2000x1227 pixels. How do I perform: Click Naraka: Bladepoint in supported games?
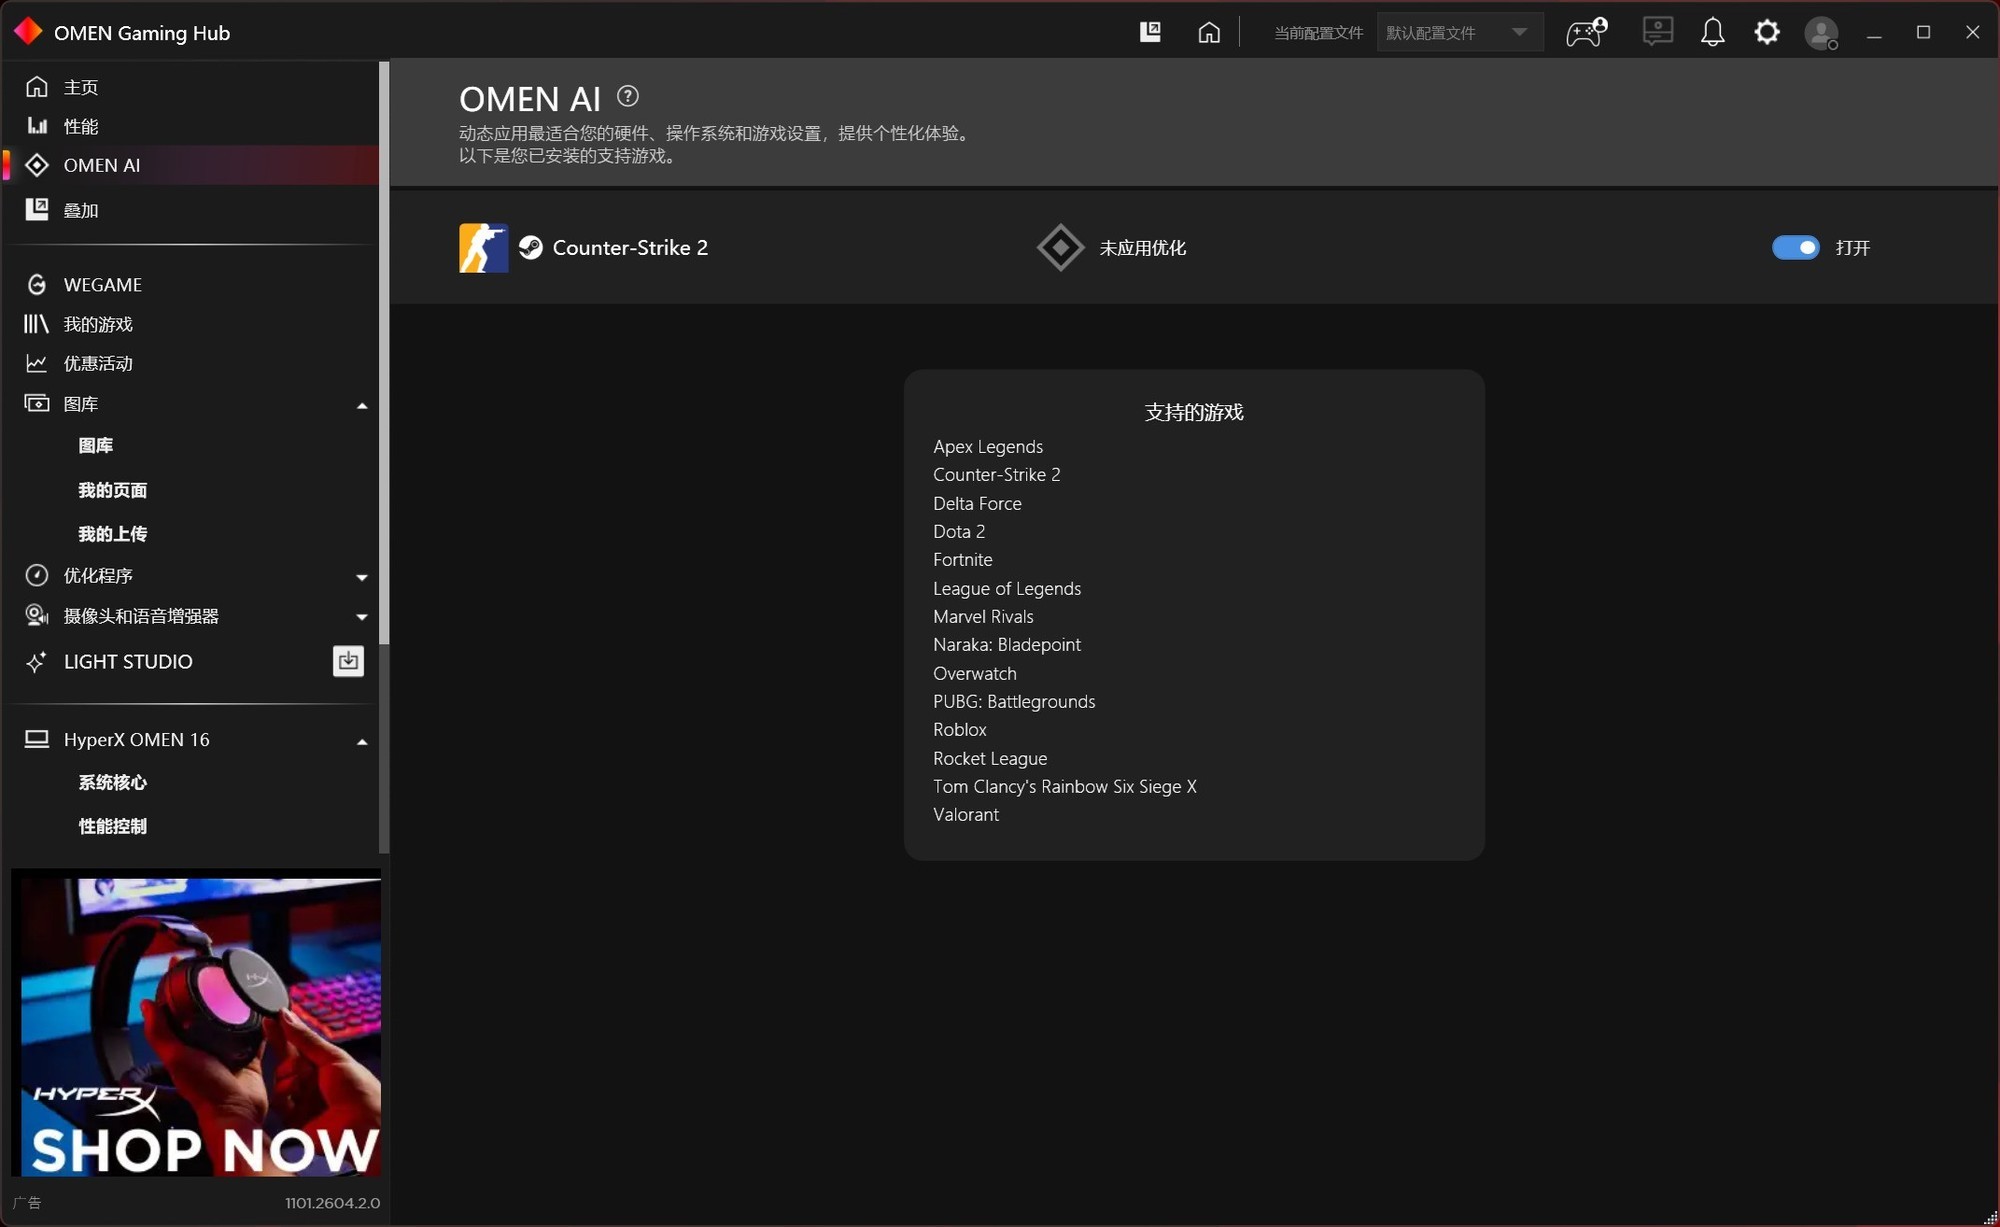(1007, 644)
